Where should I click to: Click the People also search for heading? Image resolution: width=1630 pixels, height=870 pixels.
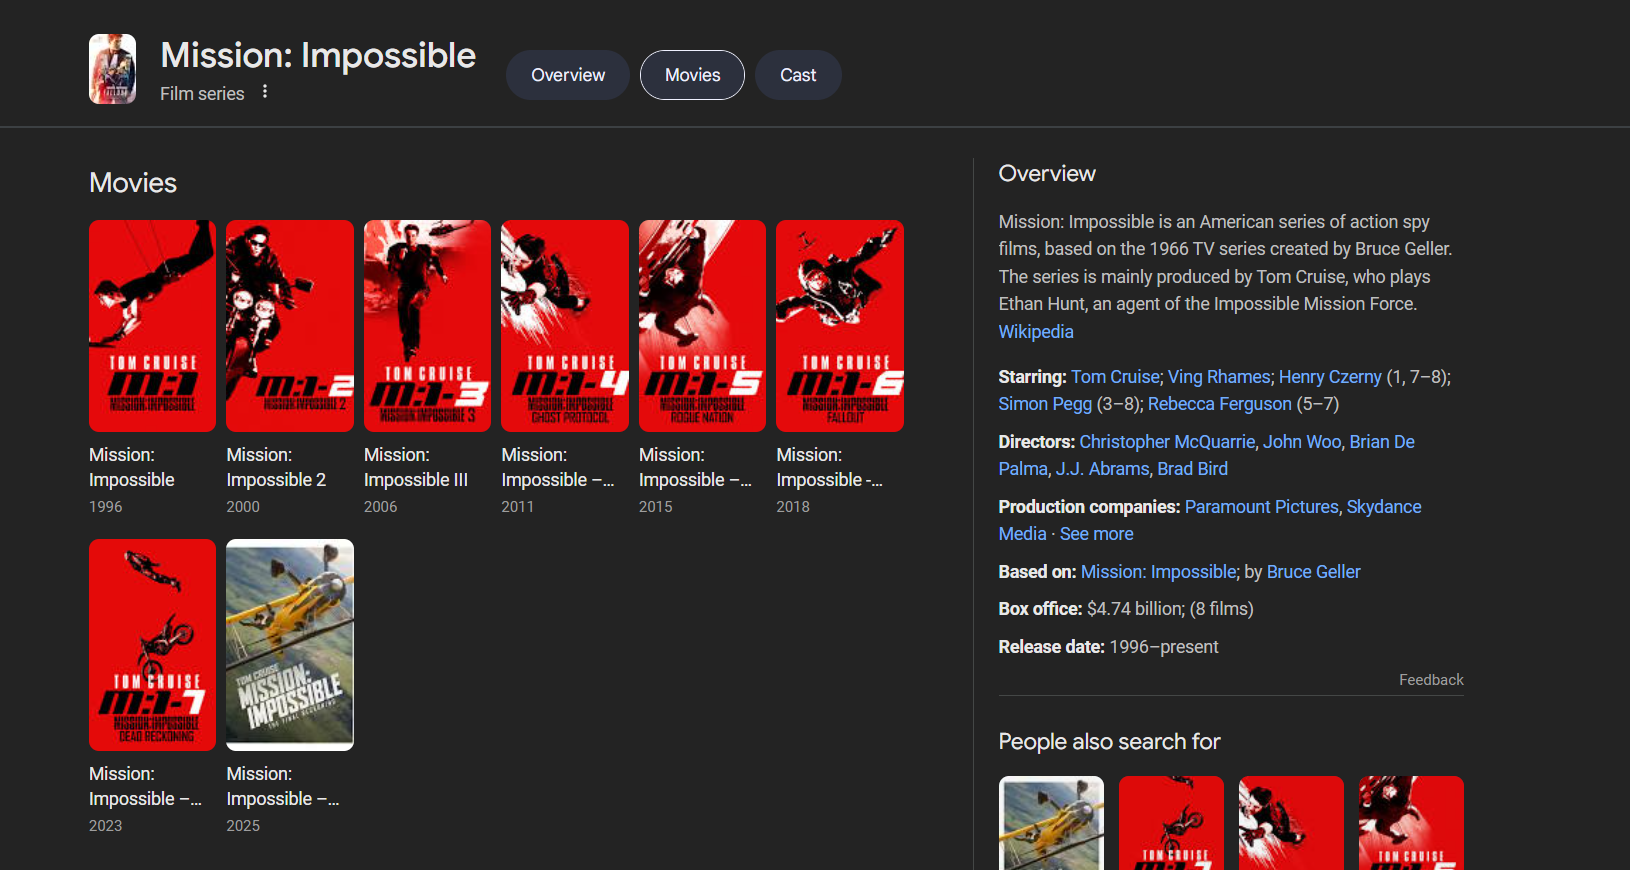click(1109, 742)
